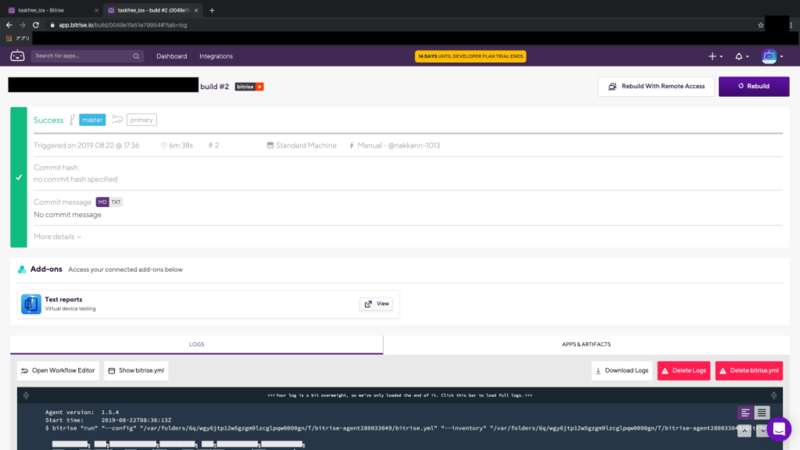Click the 6m 38s duration text
Image resolution: width=800 pixels, height=450 pixels.
tap(181, 145)
